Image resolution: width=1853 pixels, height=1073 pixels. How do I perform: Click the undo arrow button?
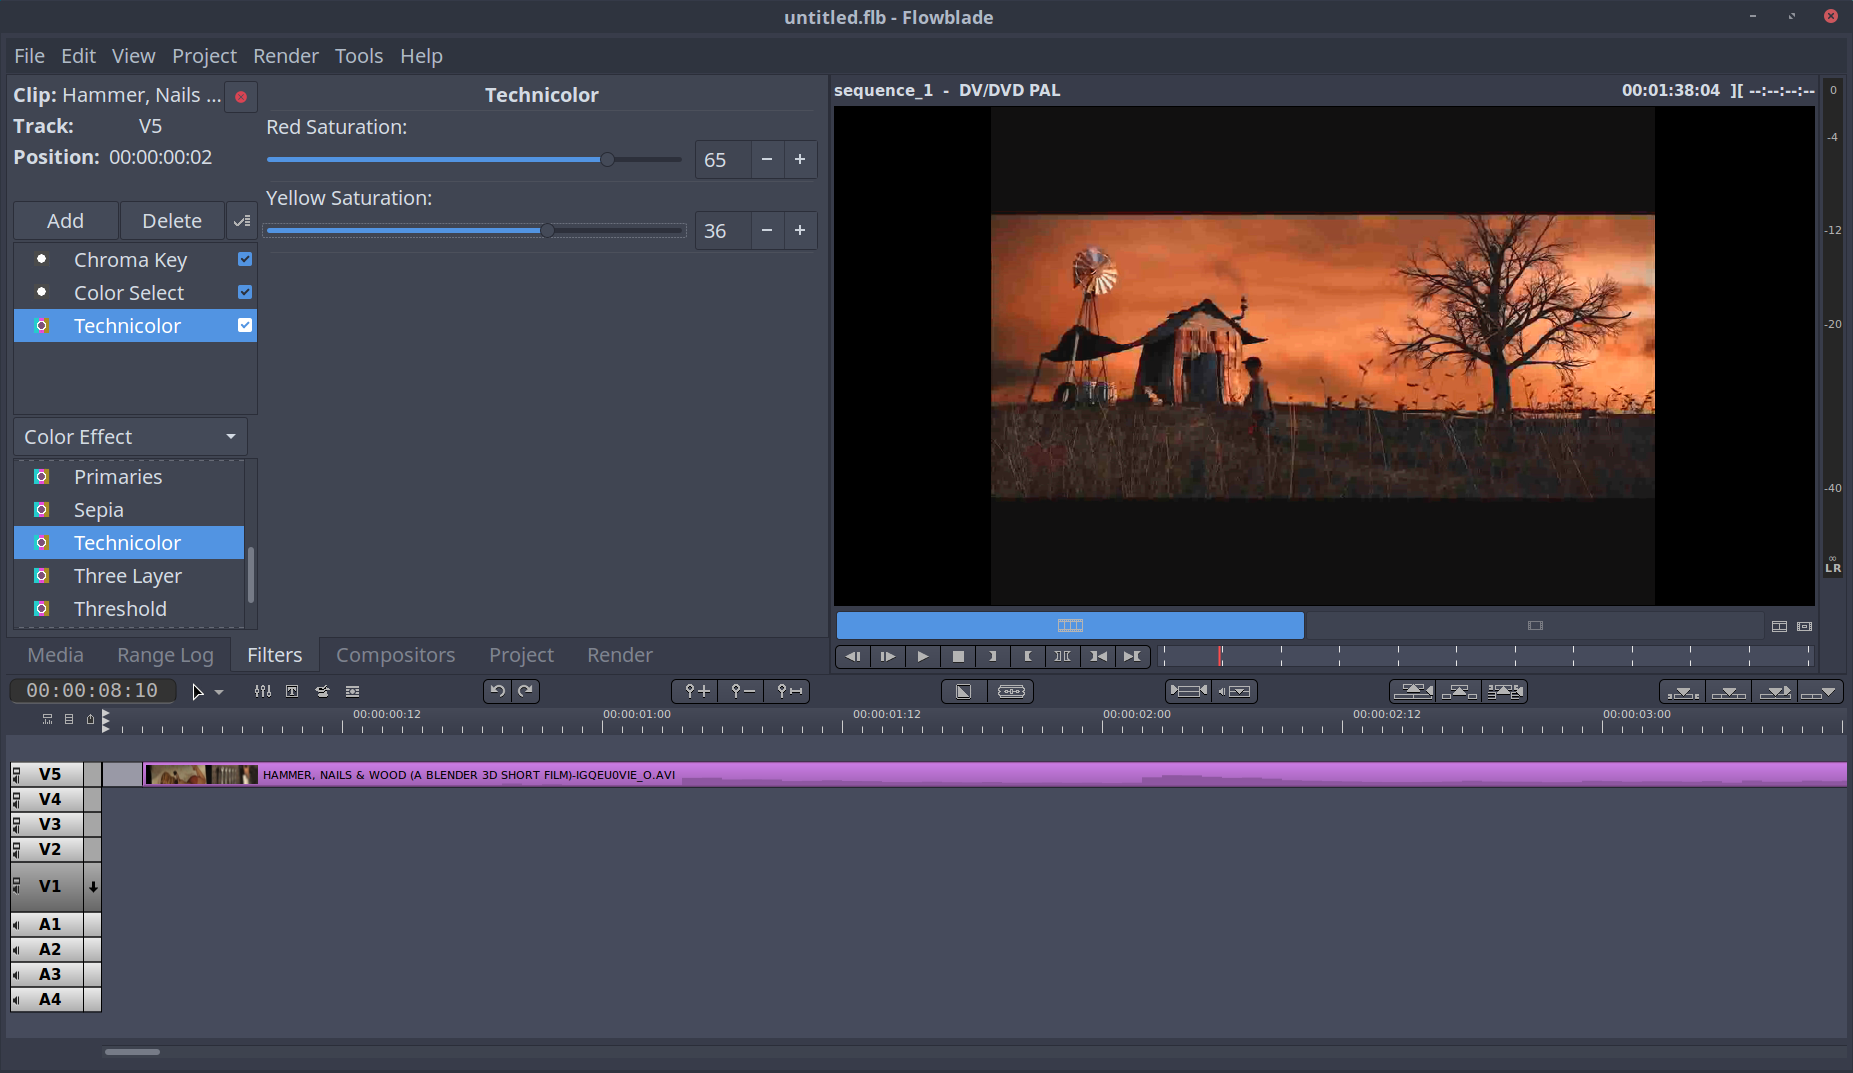498,691
